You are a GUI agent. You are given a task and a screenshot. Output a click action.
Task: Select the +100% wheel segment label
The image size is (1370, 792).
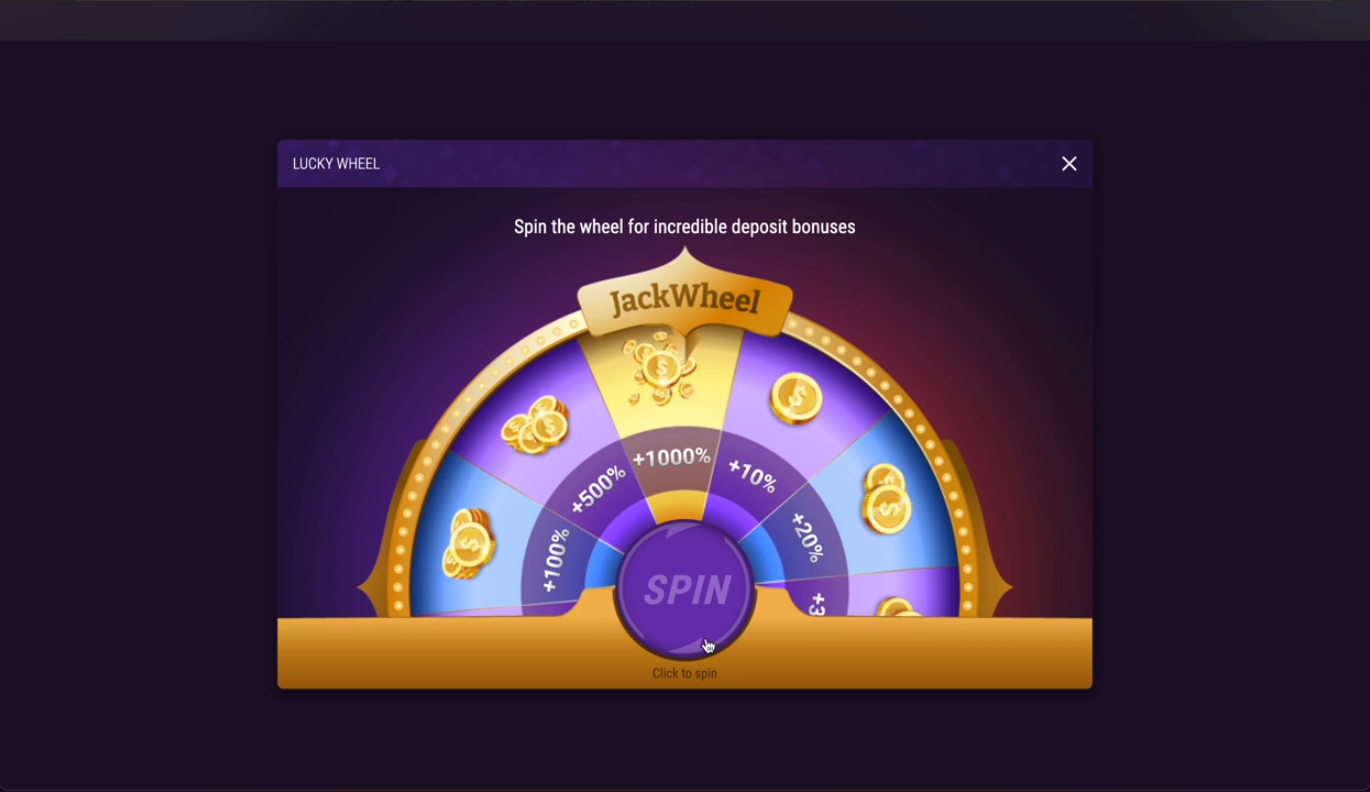coord(556,560)
